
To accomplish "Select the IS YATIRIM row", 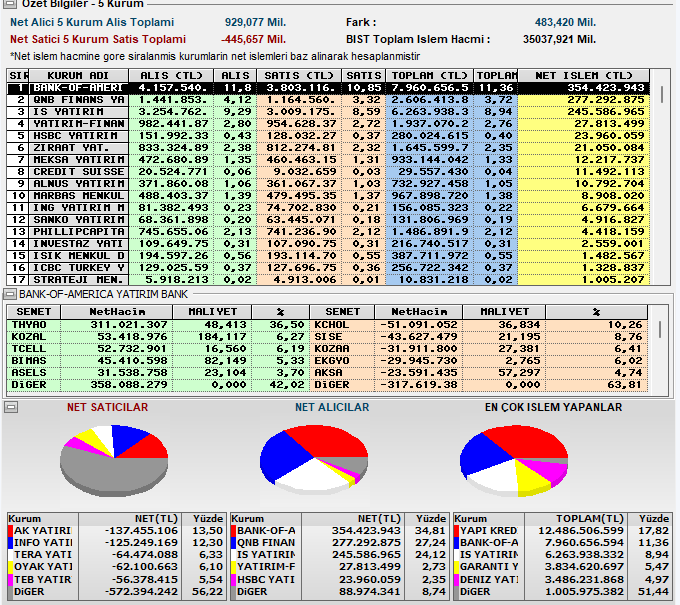I will coord(328,112).
